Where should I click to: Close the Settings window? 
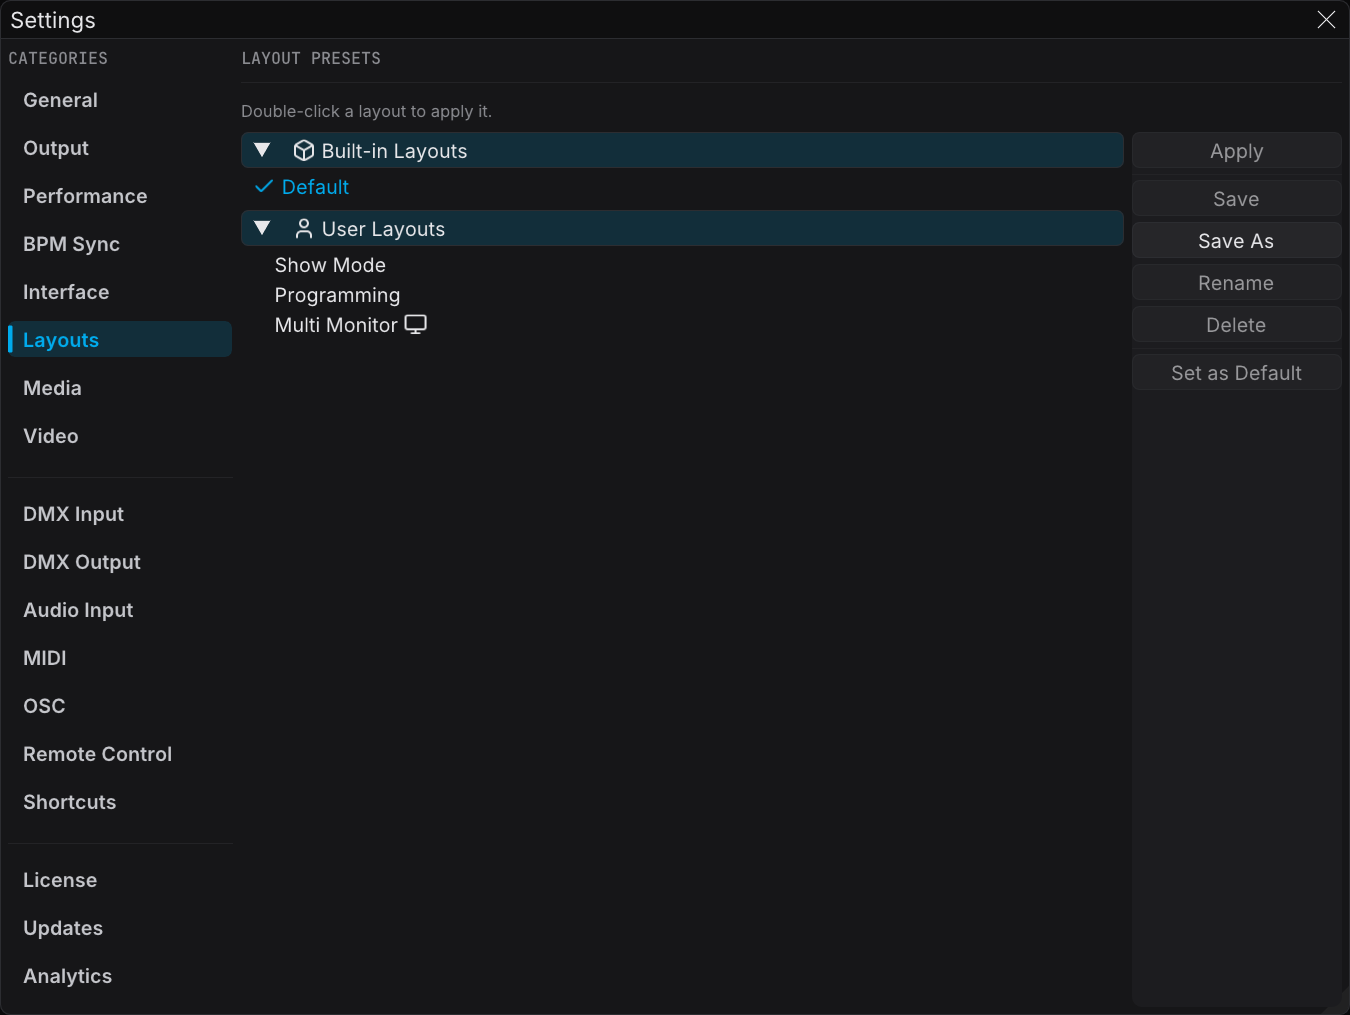coord(1326,20)
